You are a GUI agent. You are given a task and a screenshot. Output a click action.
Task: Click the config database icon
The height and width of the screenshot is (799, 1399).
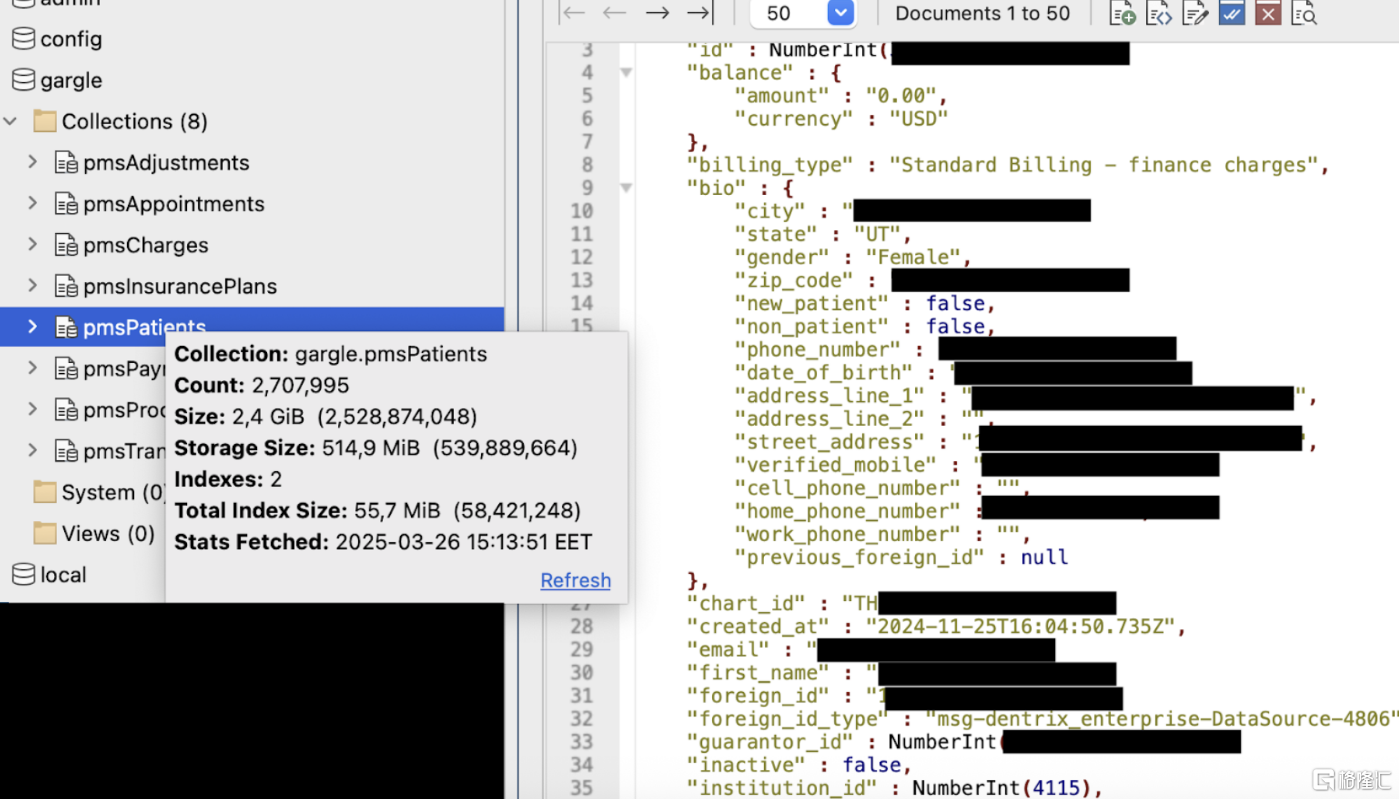click(x=23, y=39)
